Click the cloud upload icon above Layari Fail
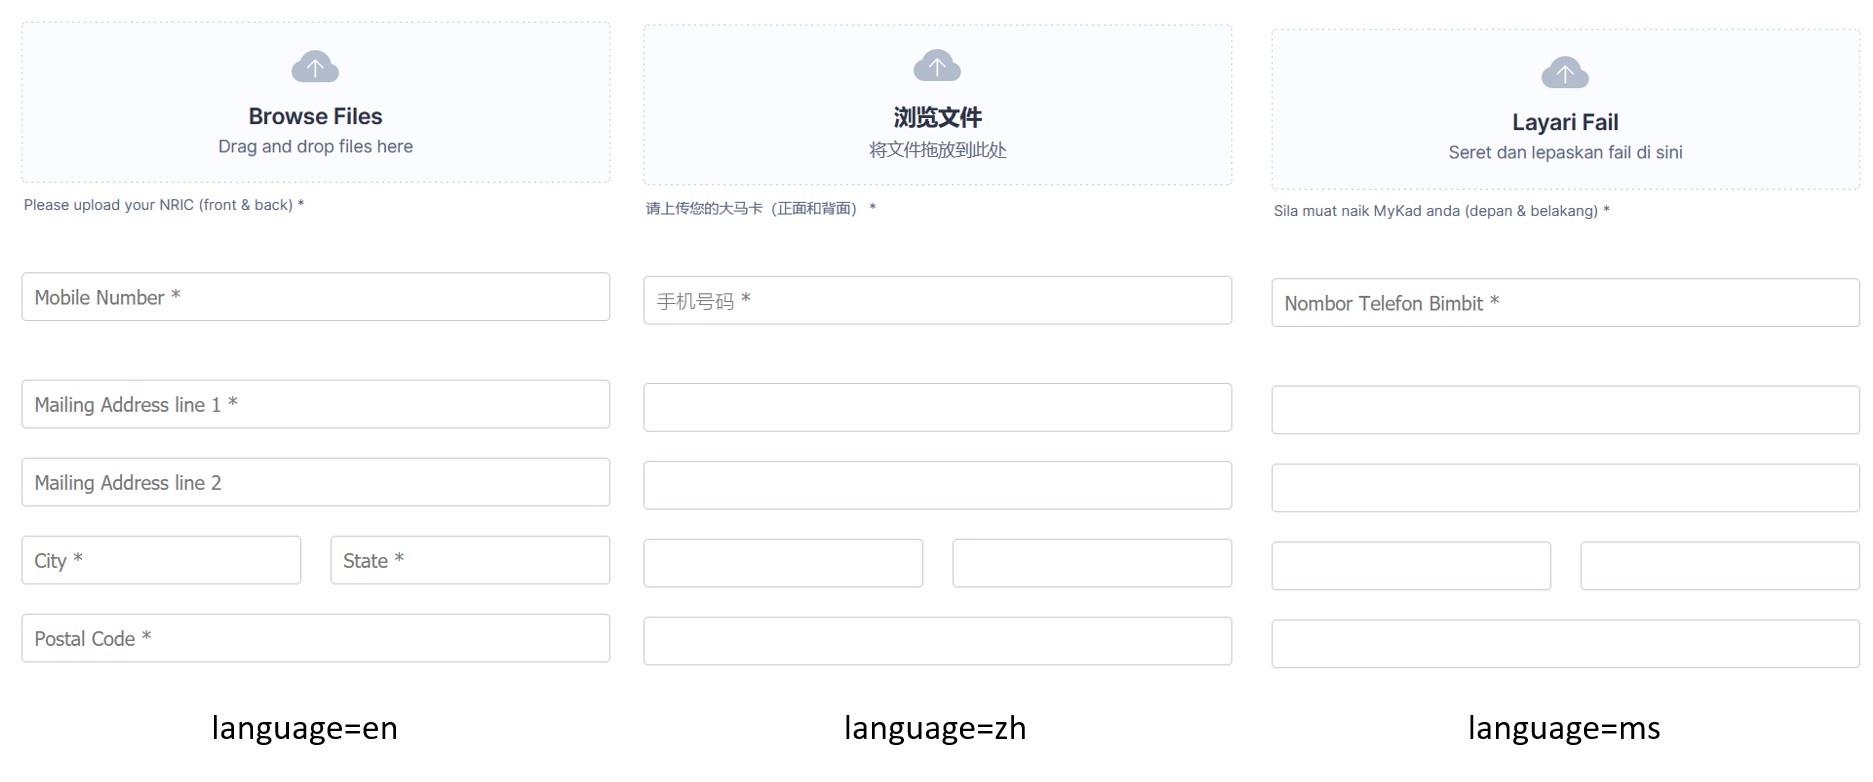 click(1565, 72)
